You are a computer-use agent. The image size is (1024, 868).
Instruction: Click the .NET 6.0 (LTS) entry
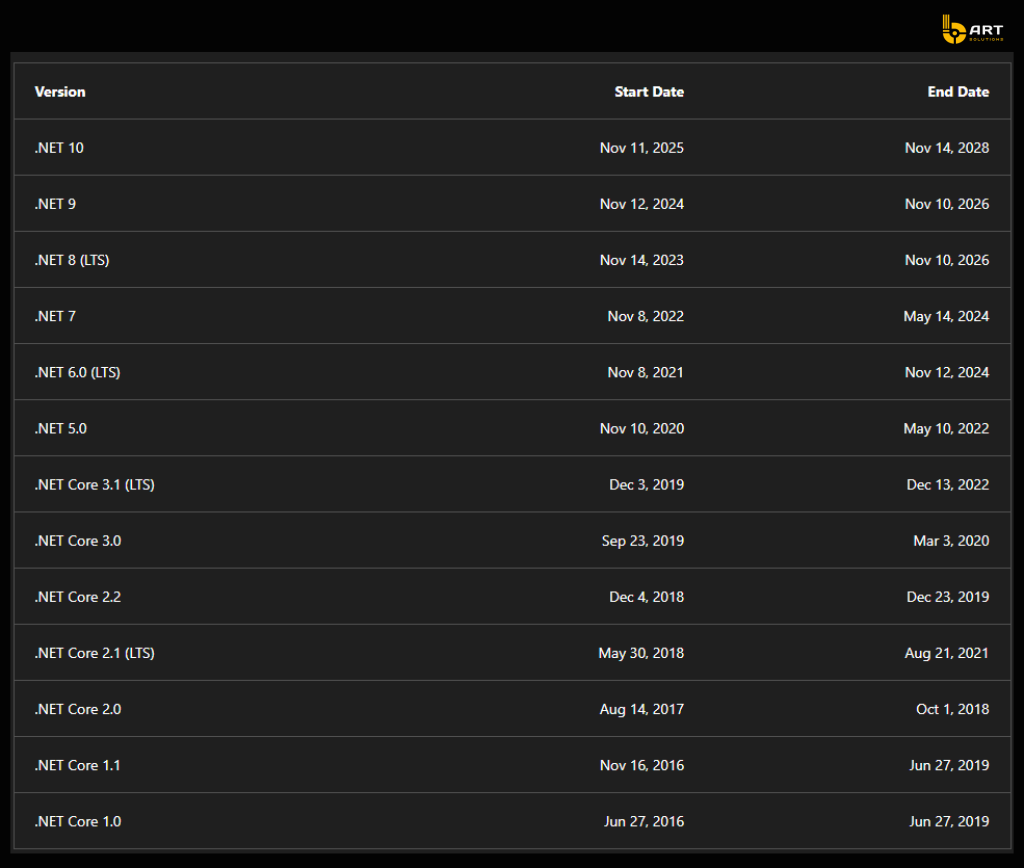pos(77,372)
